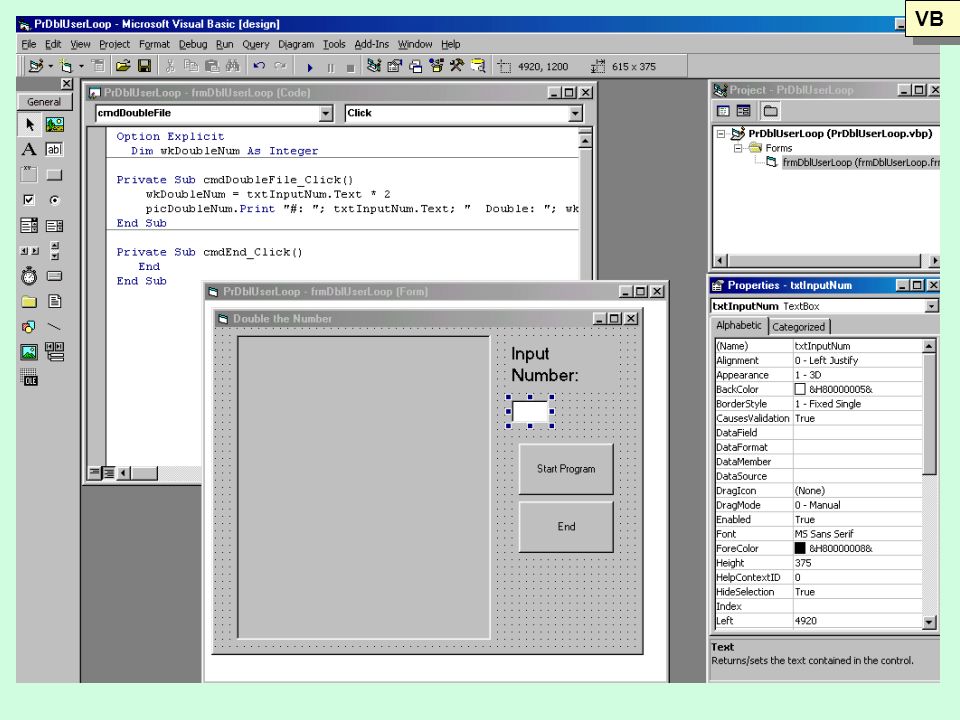Click the ForeColor black color swatch

[800, 549]
